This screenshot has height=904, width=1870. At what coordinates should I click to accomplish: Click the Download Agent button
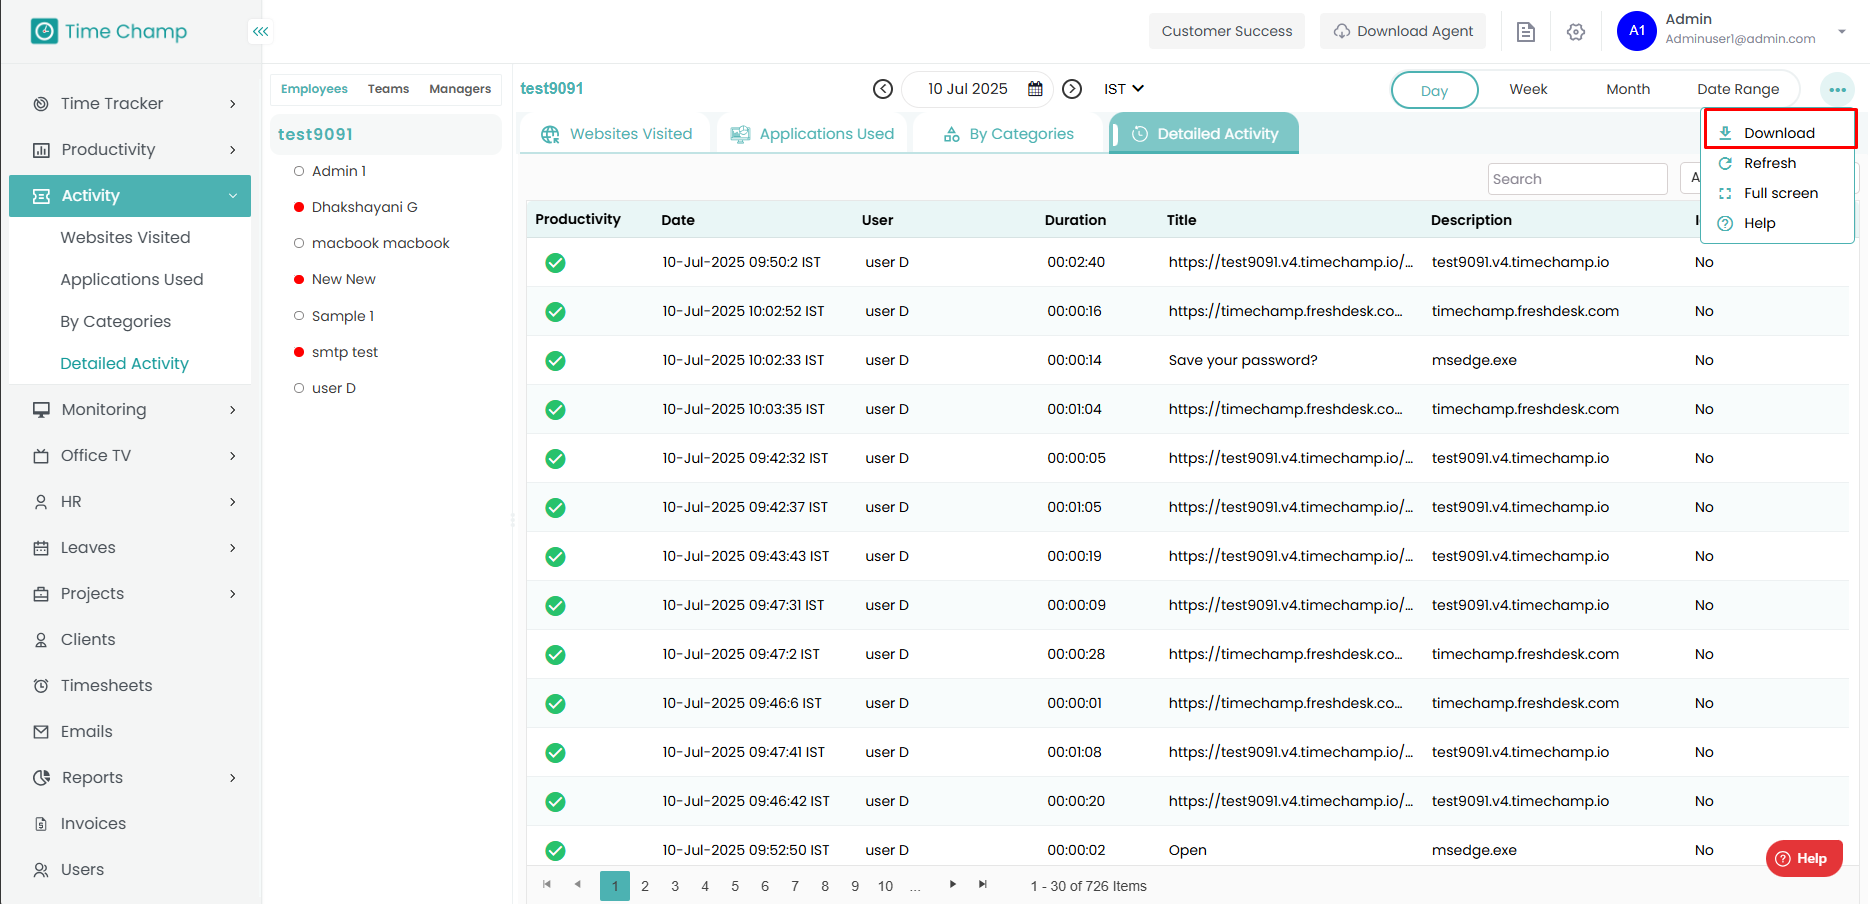click(1403, 31)
